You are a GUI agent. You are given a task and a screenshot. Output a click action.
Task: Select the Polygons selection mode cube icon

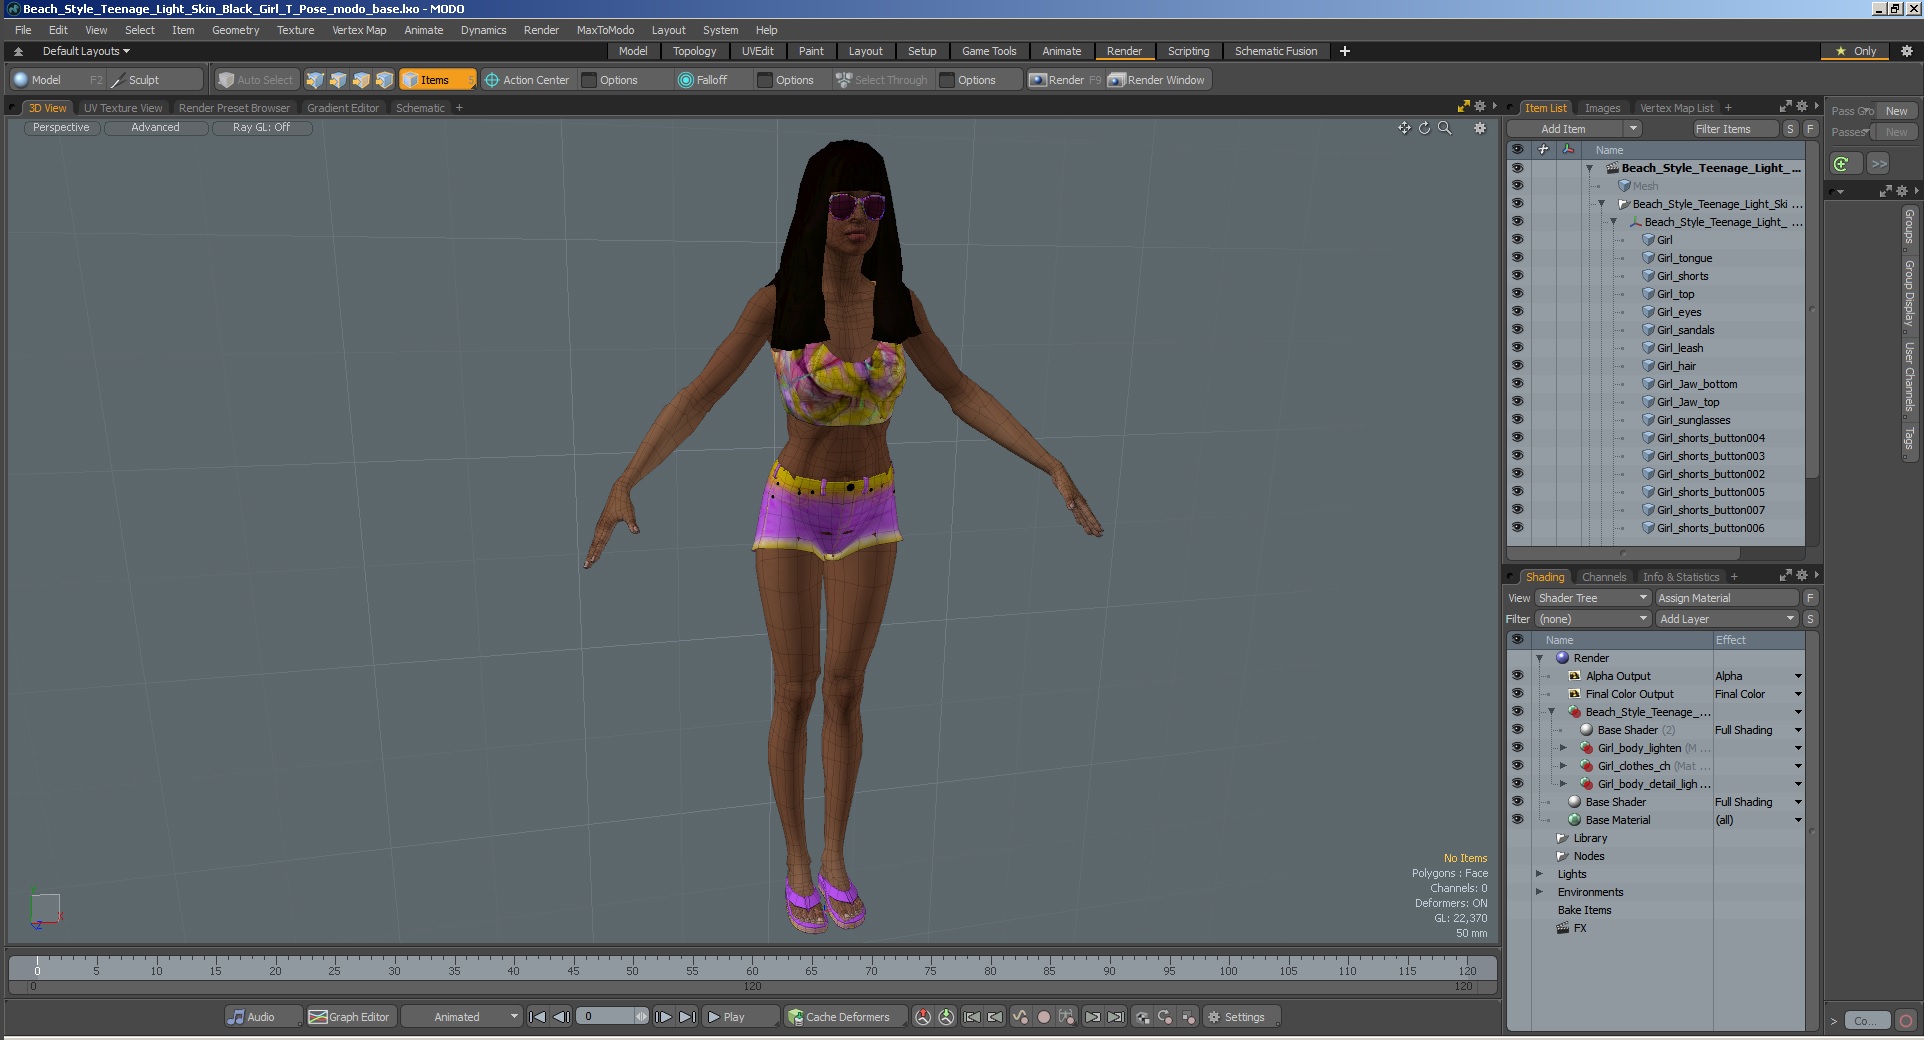click(x=361, y=80)
